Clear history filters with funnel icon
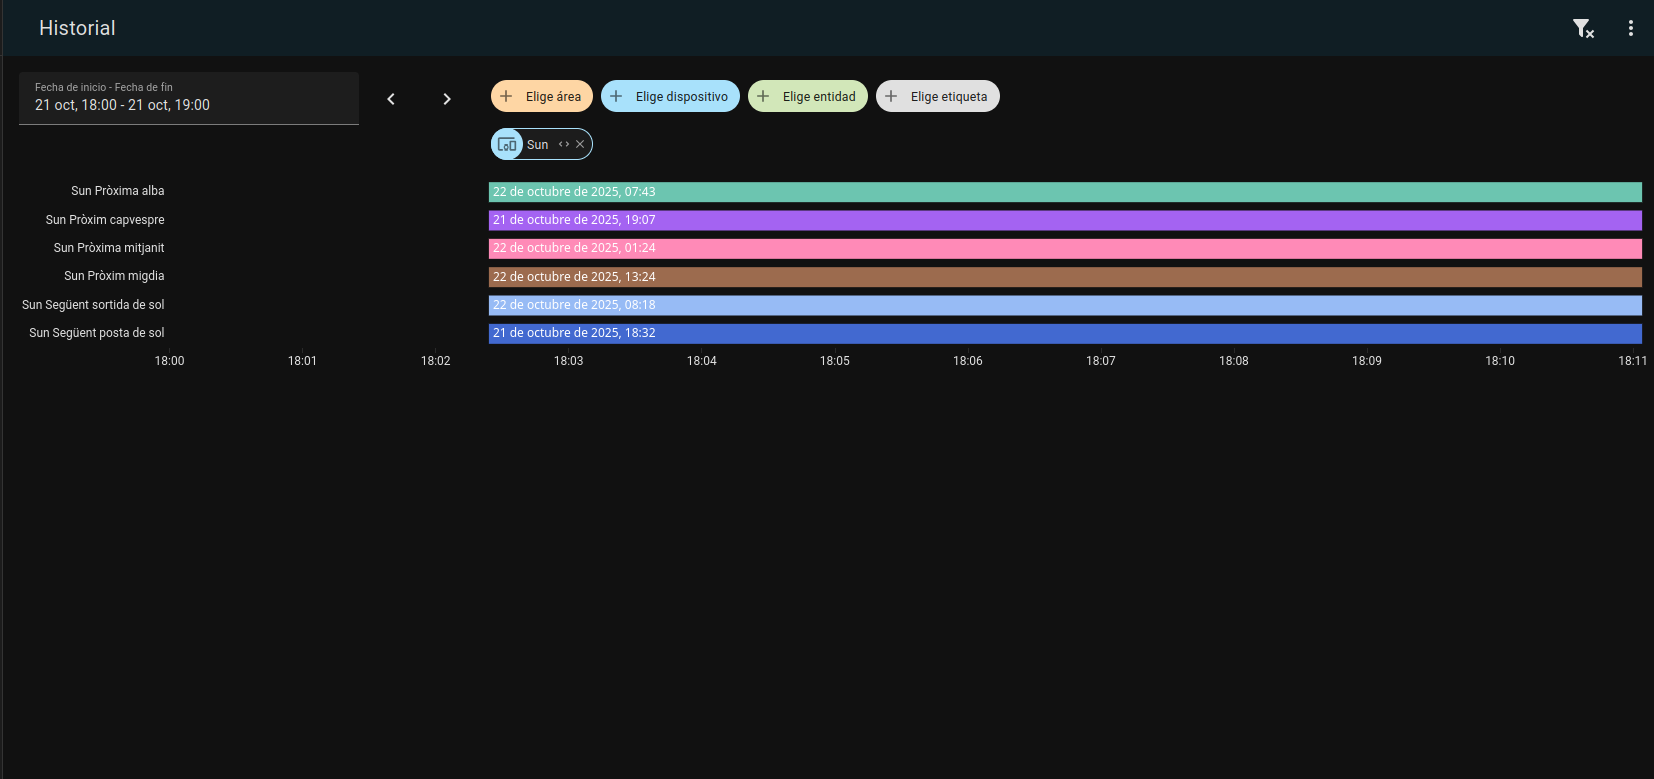 pyautogui.click(x=1582, y=29)
